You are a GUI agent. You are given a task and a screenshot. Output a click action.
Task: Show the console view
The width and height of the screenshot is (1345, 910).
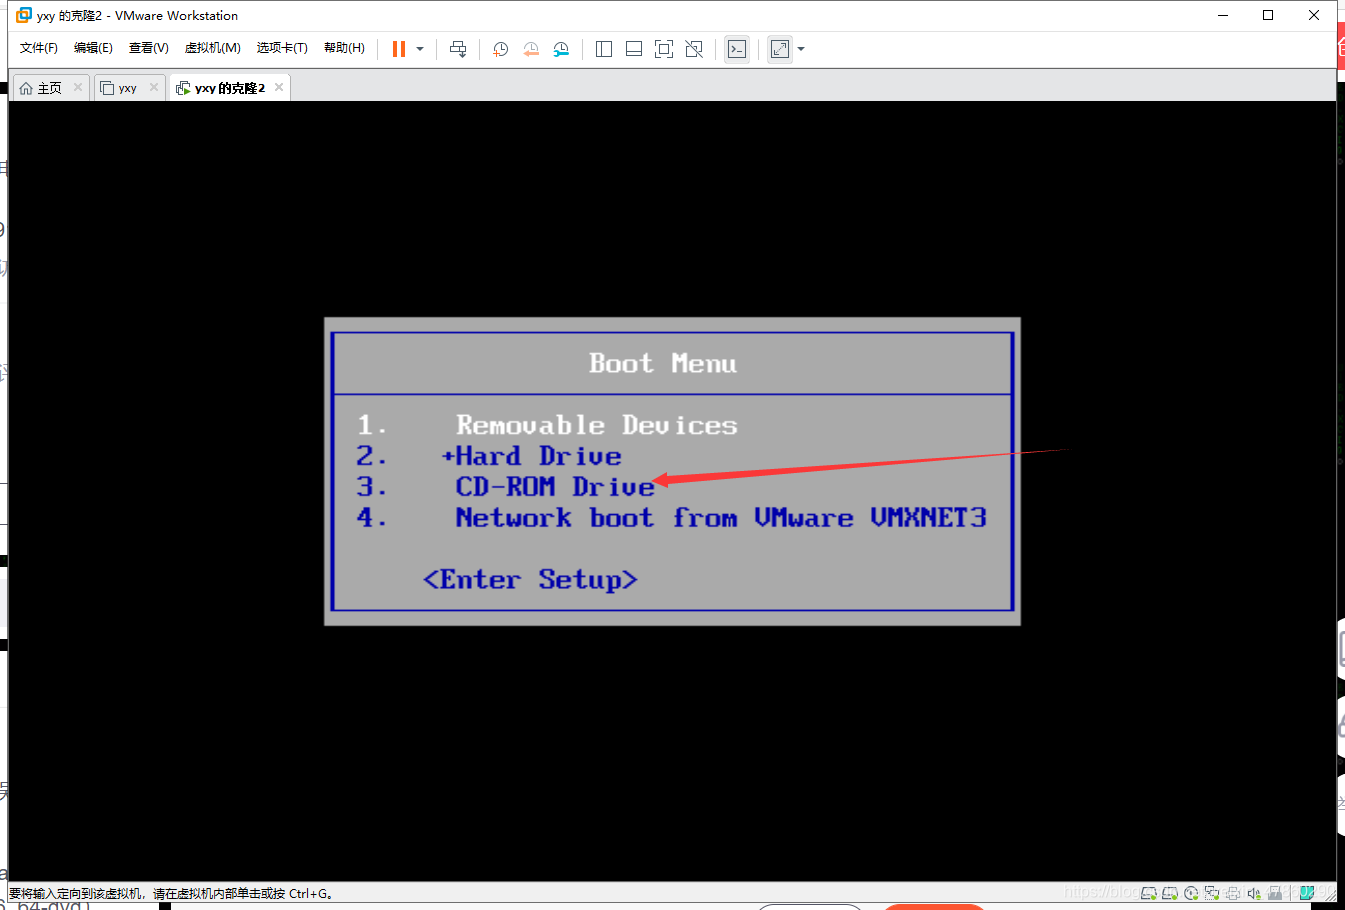point(737,49)
